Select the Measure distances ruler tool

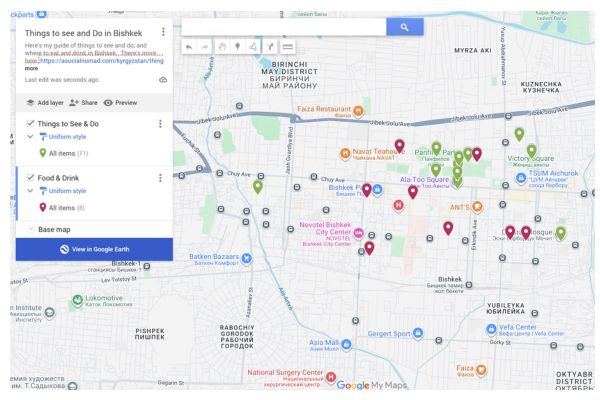[288, 47]
